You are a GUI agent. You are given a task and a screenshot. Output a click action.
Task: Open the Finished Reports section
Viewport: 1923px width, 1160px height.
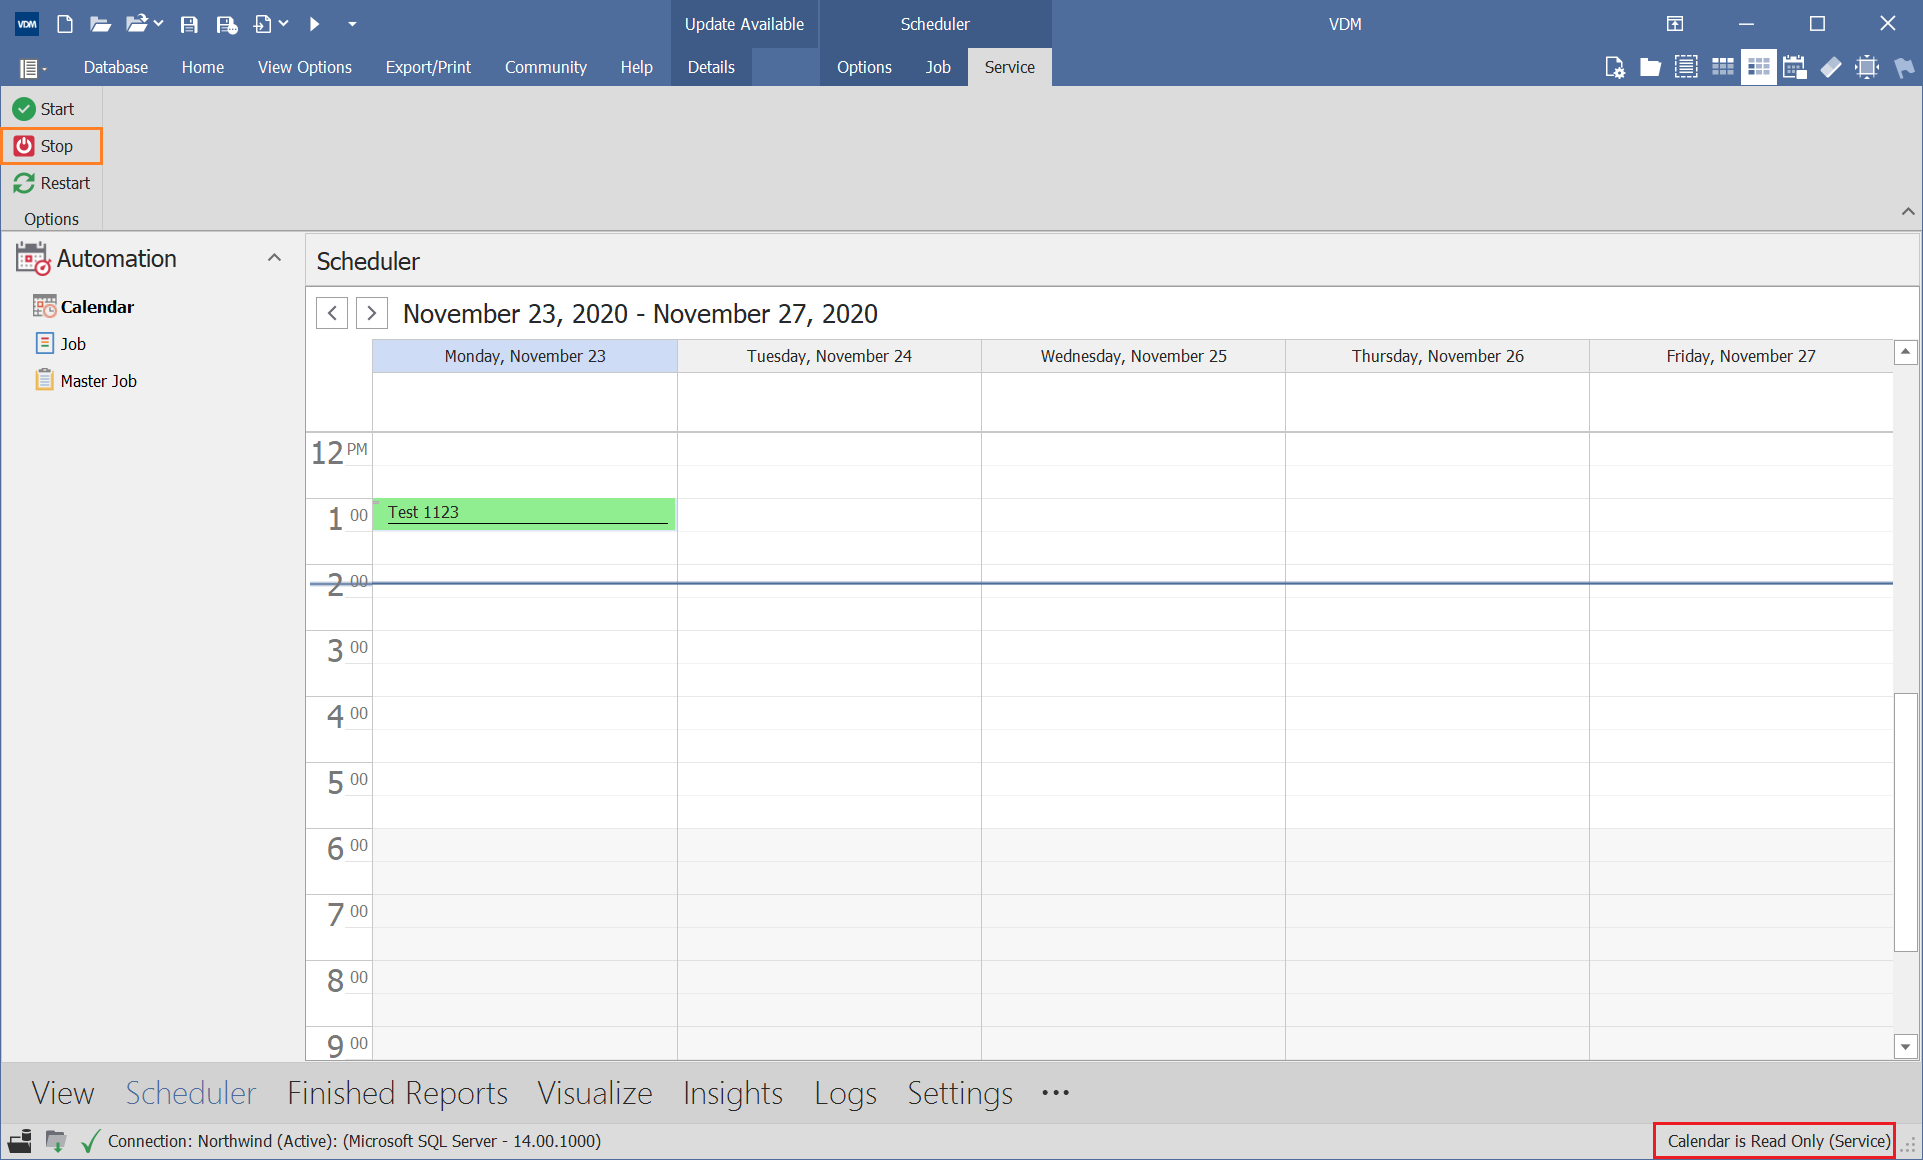click(398, 1093)
